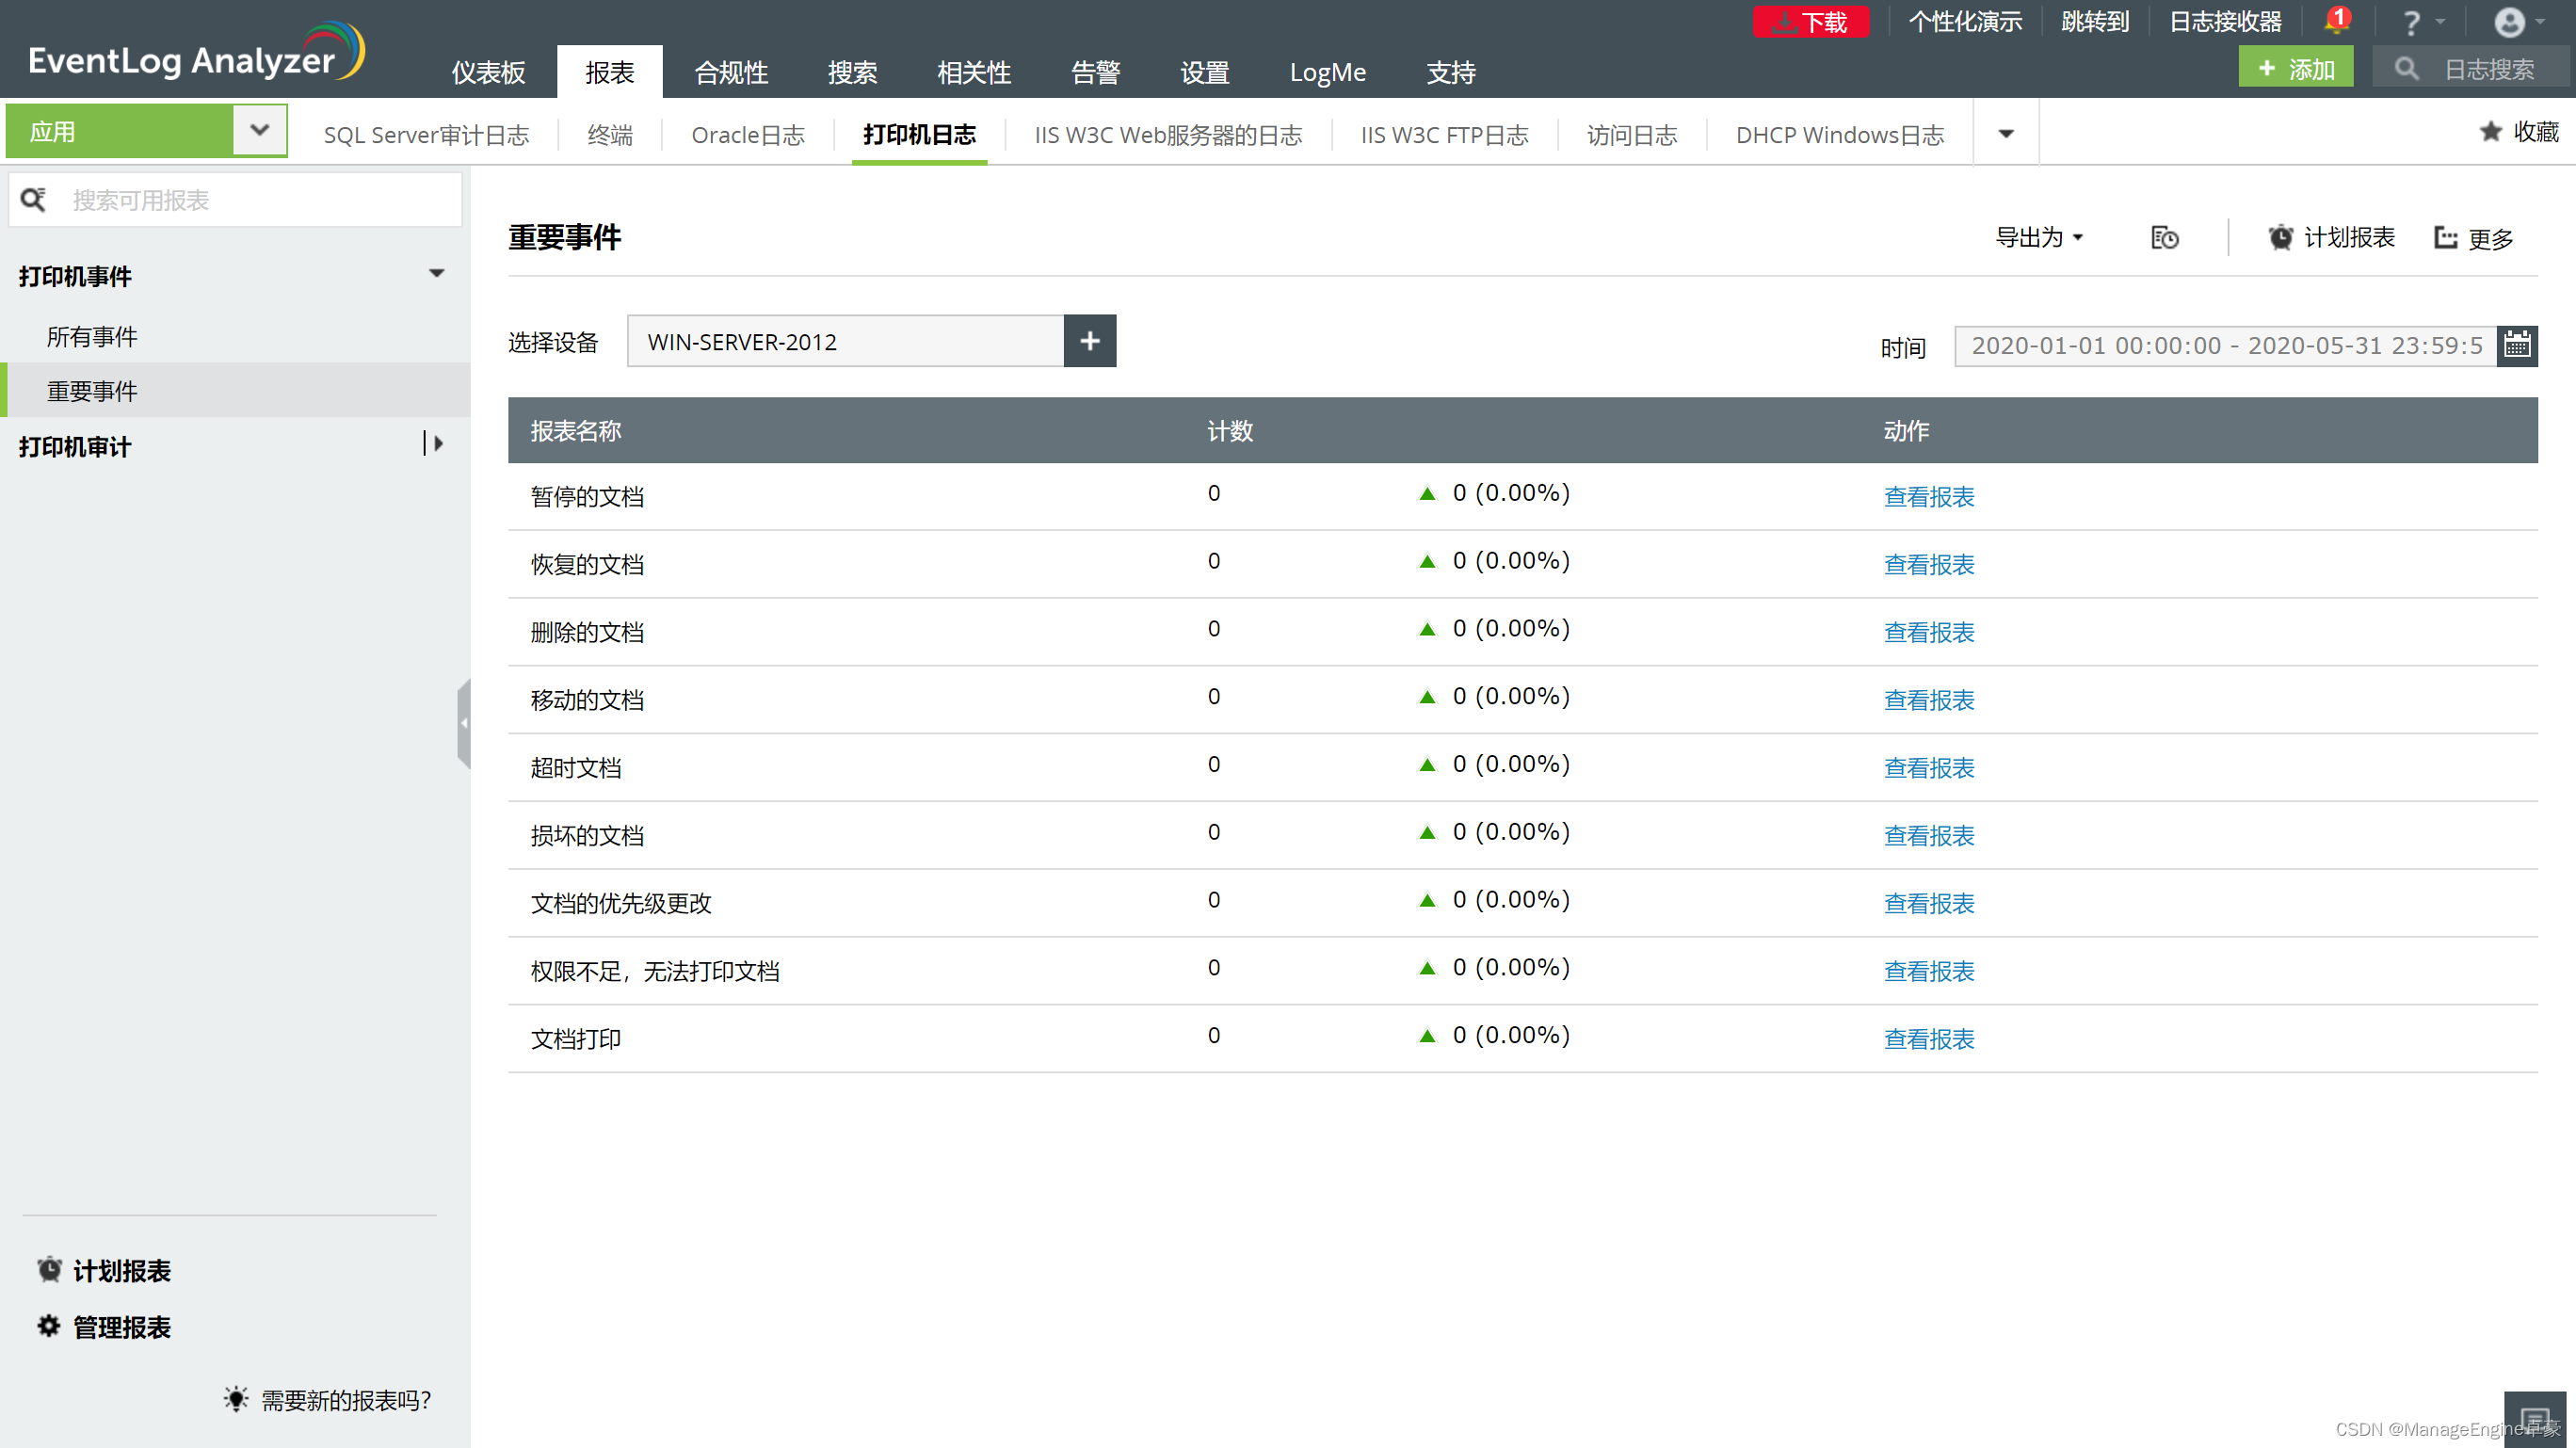Click the 计划报表 alarm icon in the toolbar
2576x1448 pixels.
pyautogui.click(x=2280, y=238)
